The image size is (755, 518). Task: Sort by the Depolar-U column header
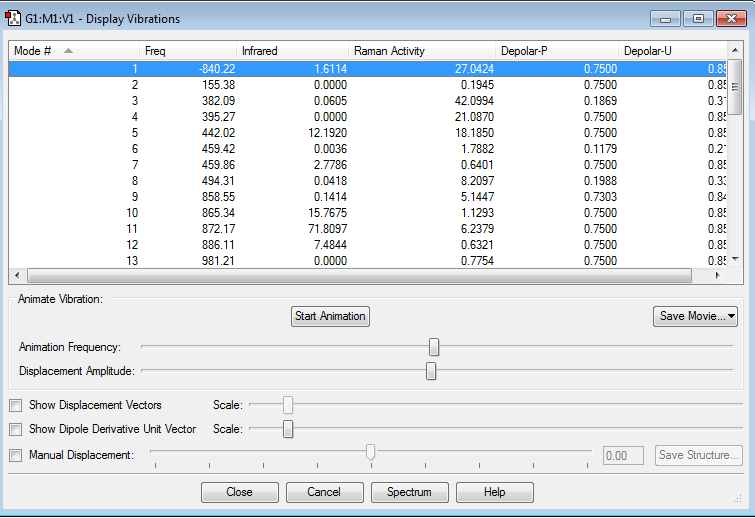[x=672, y=51]
